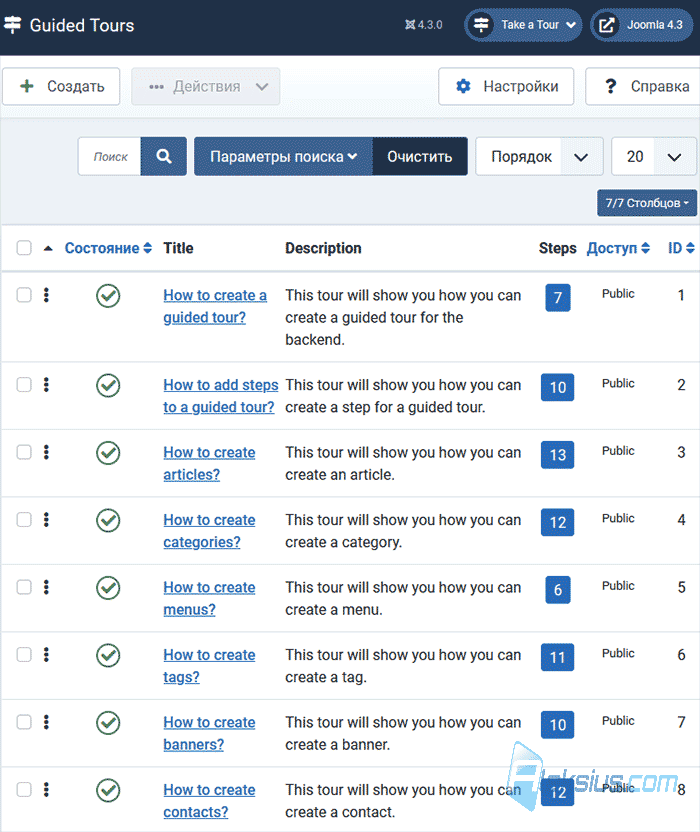This screenshot has height=832, width=700.
Task: Click drag handle of tags row
Action: pos(46,654)
